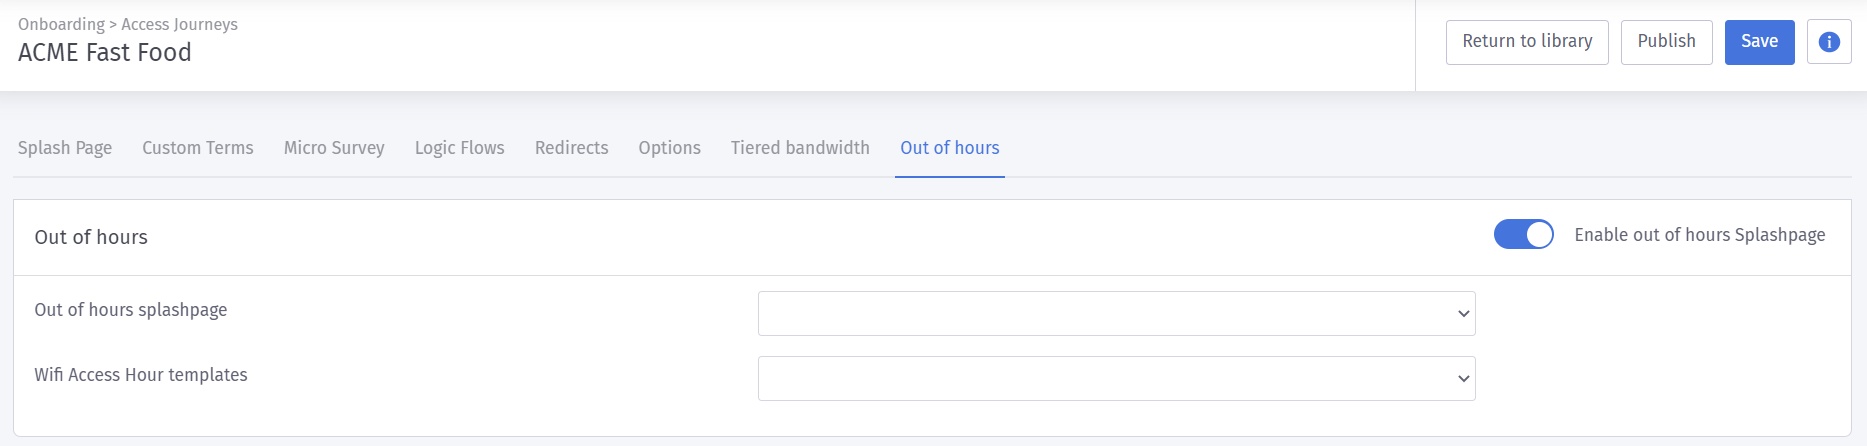This screenshot has height=446, width=1867.
Task: Select the Logic Flows tab
Action: pyautogui.click(x=460, y=148)
